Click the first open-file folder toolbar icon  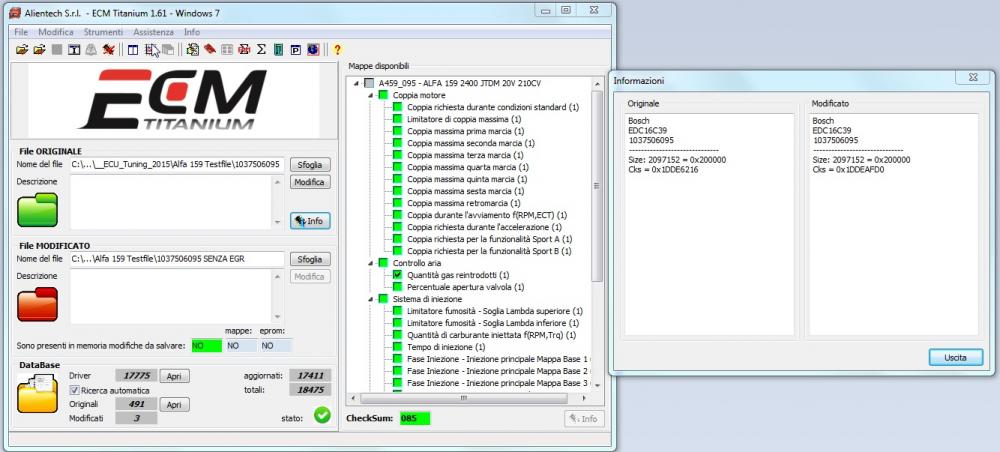pos(22,49)
